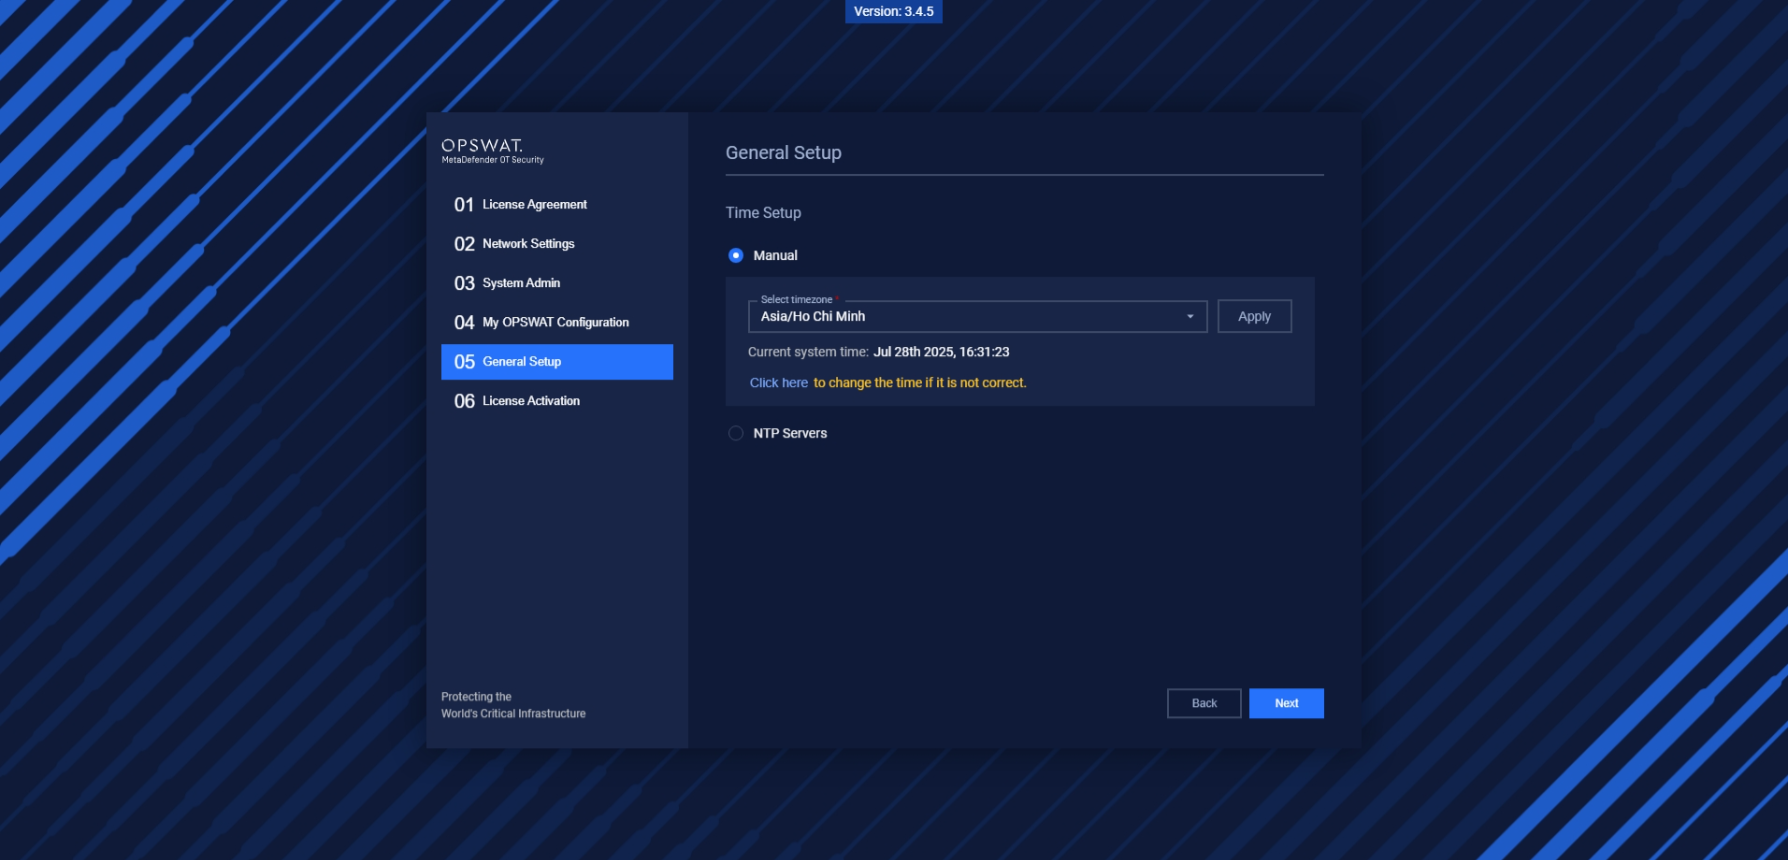The width and height of the screenshot is (1788, 860).
Task: Select the NTP Servers radio option
Action: coord(736,434)
